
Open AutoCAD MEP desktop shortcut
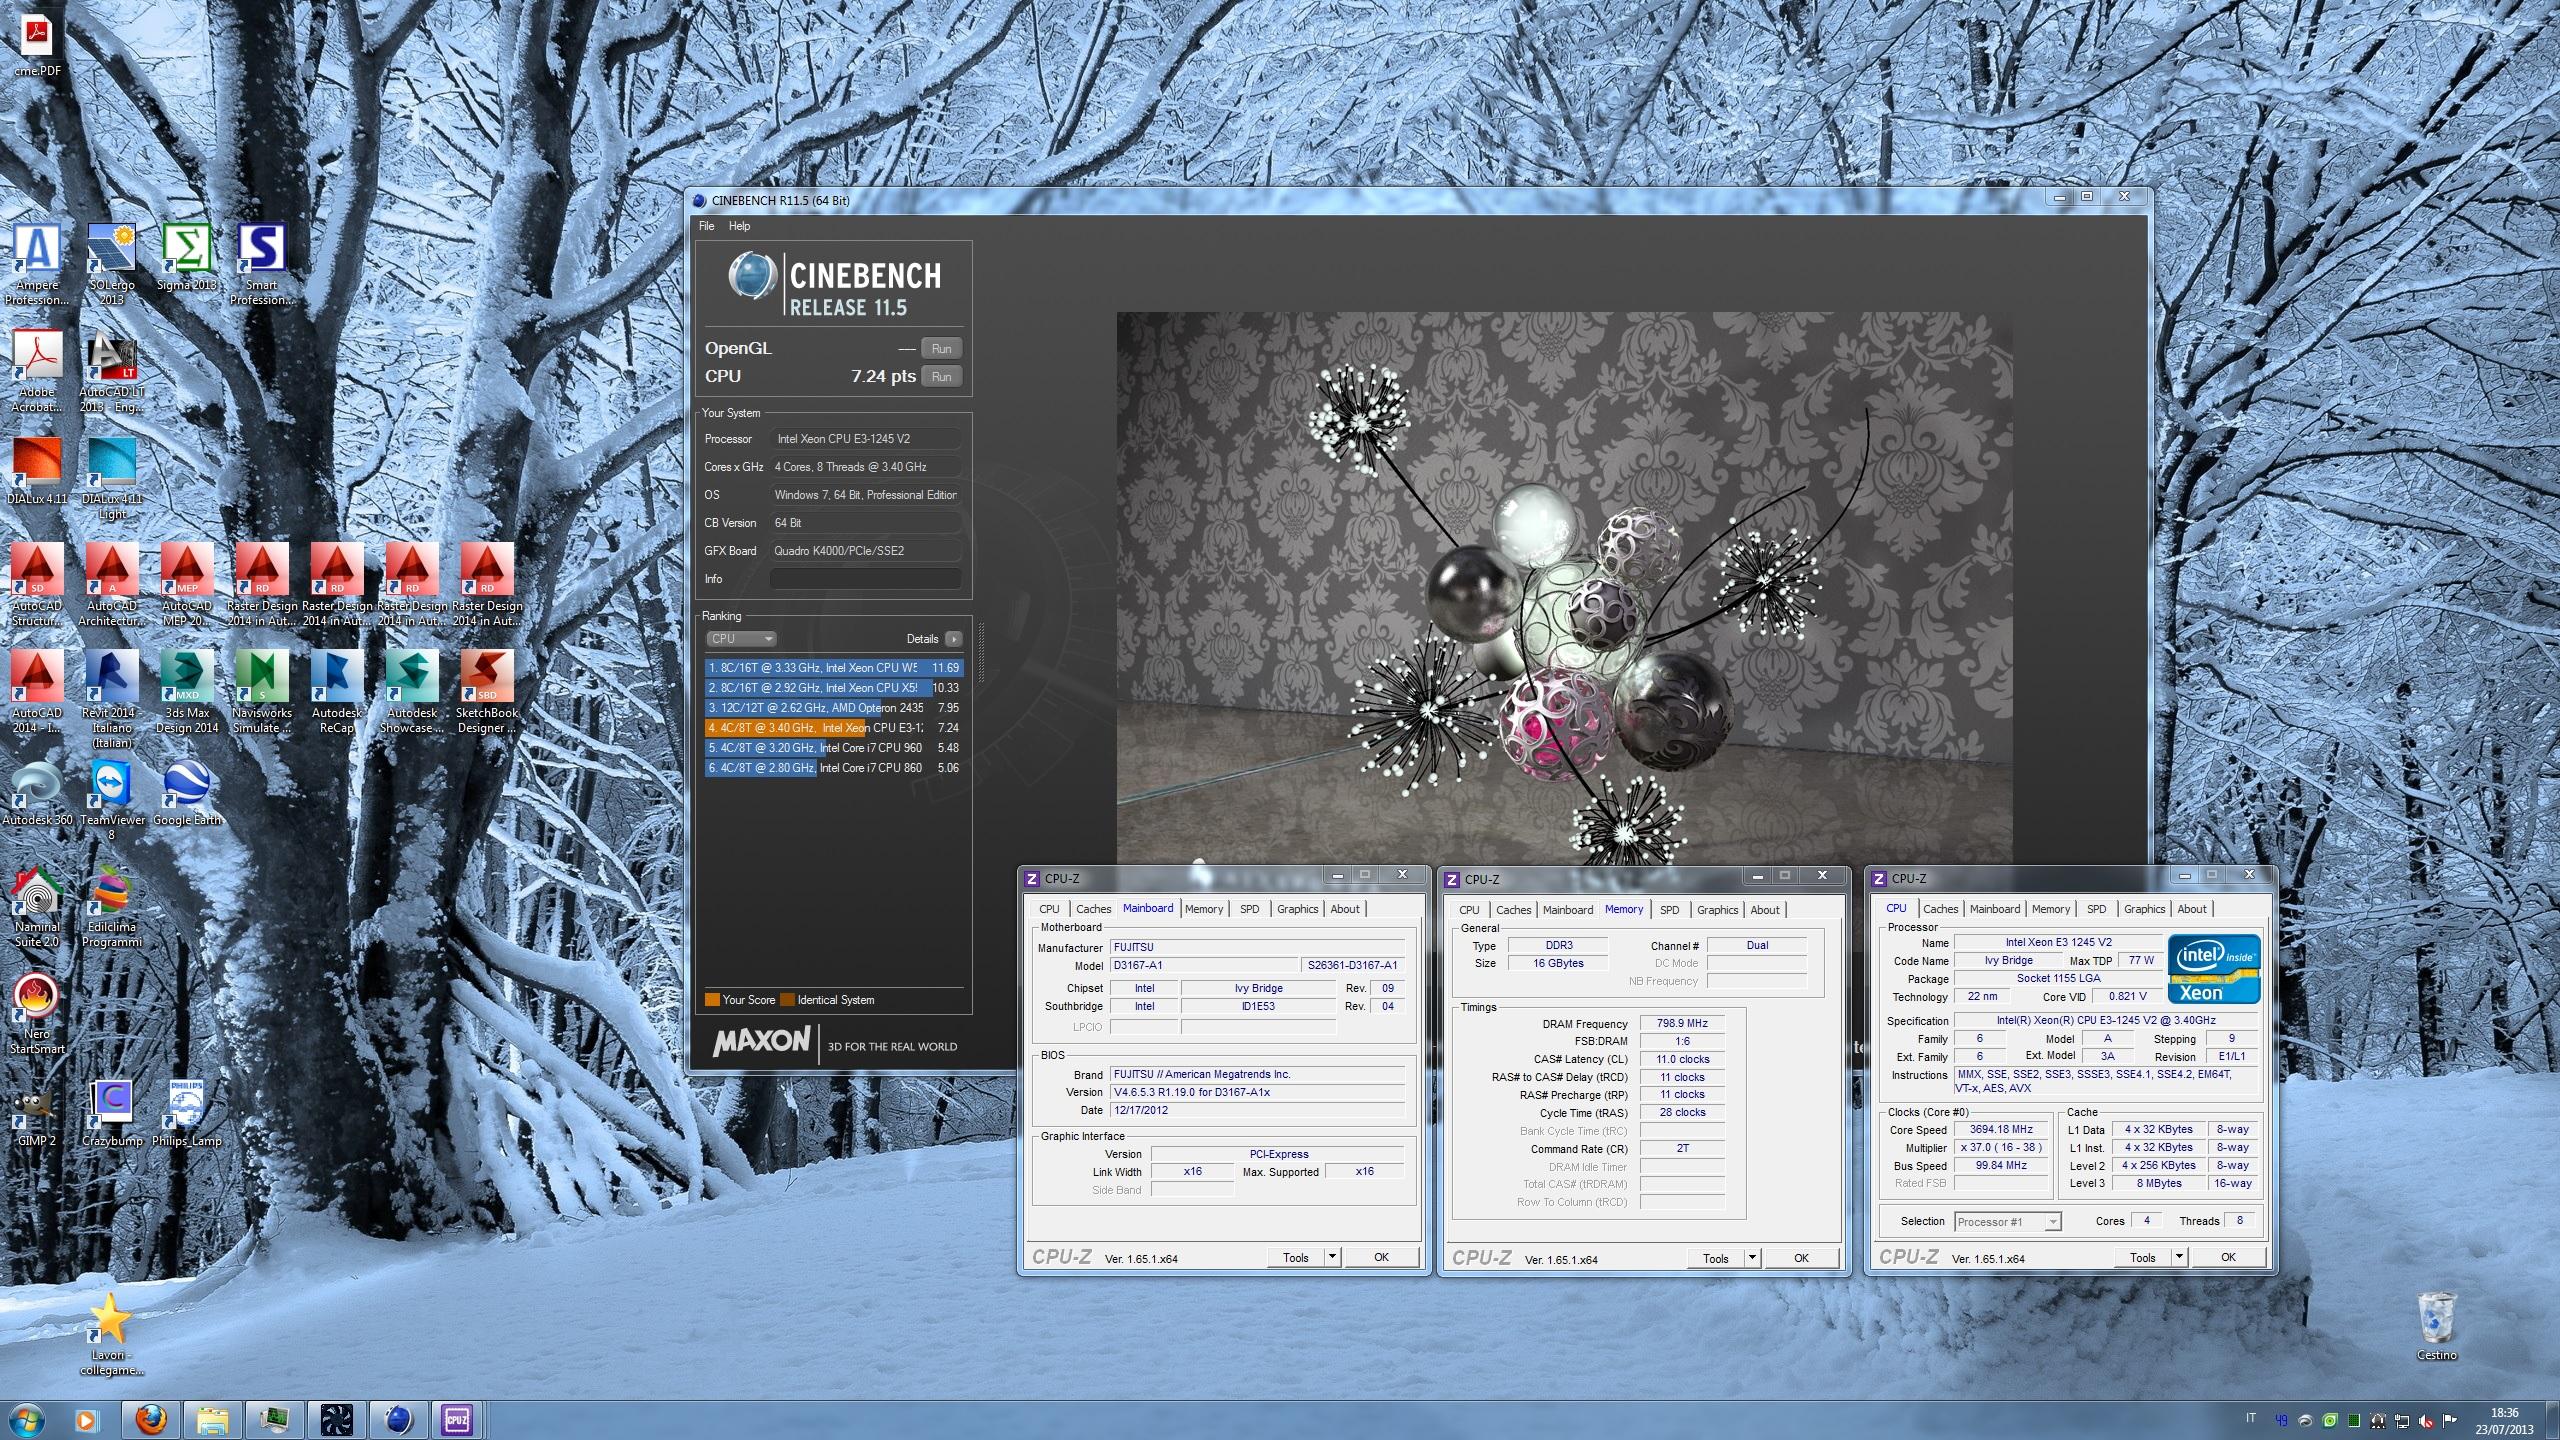click(x=187, y=586)
